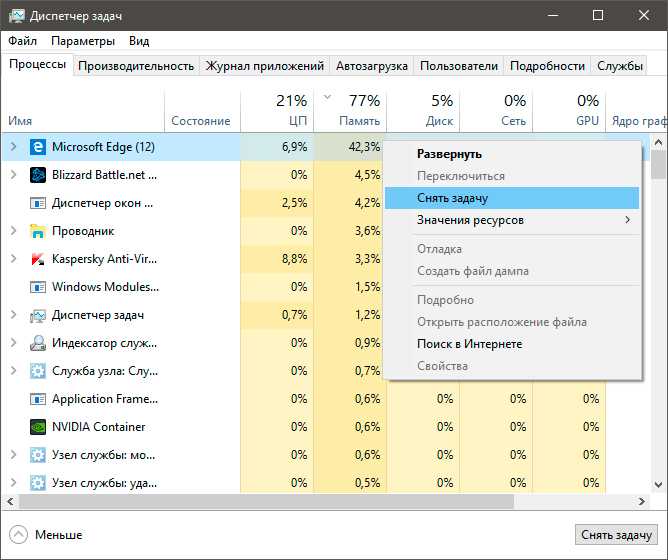Sort by the Сеть column header

click(x=496, y=111)
